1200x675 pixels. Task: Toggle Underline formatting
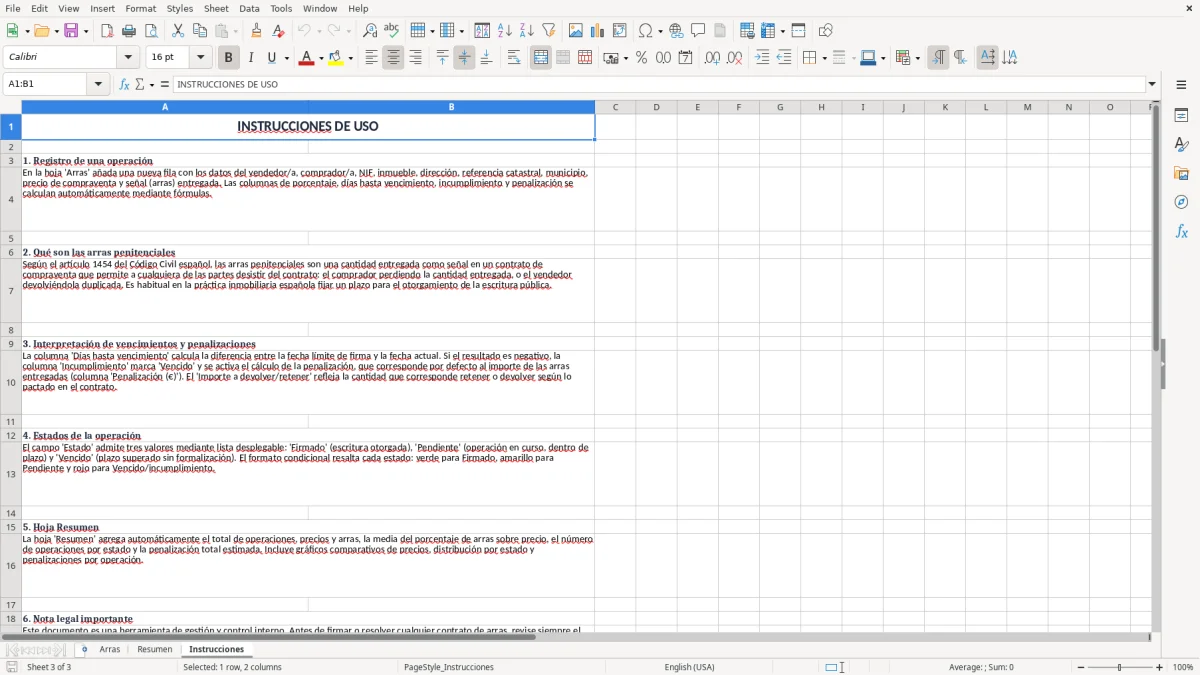coord(271,58)
